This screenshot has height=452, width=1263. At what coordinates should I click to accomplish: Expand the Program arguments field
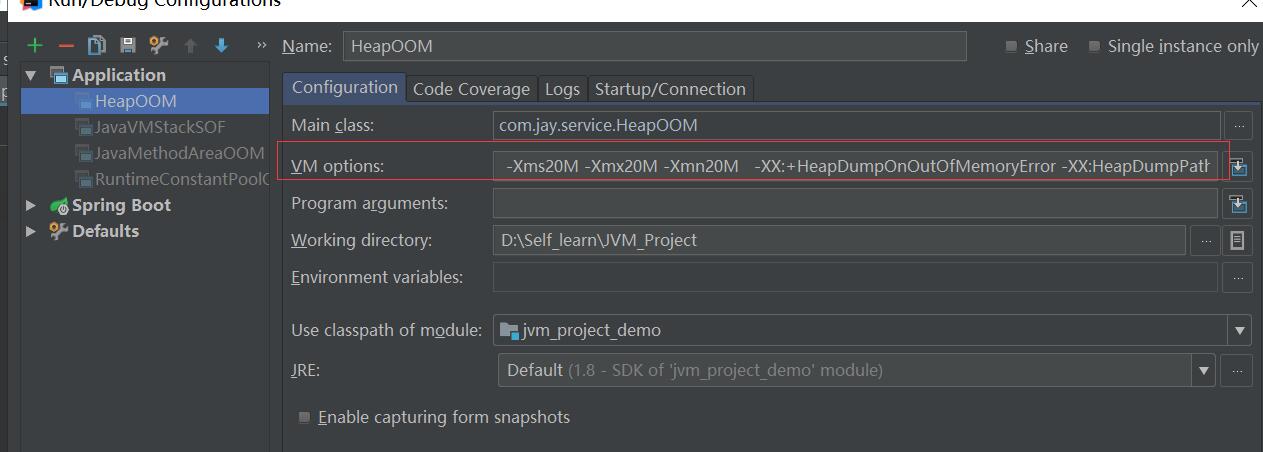tap(1238, 204)
